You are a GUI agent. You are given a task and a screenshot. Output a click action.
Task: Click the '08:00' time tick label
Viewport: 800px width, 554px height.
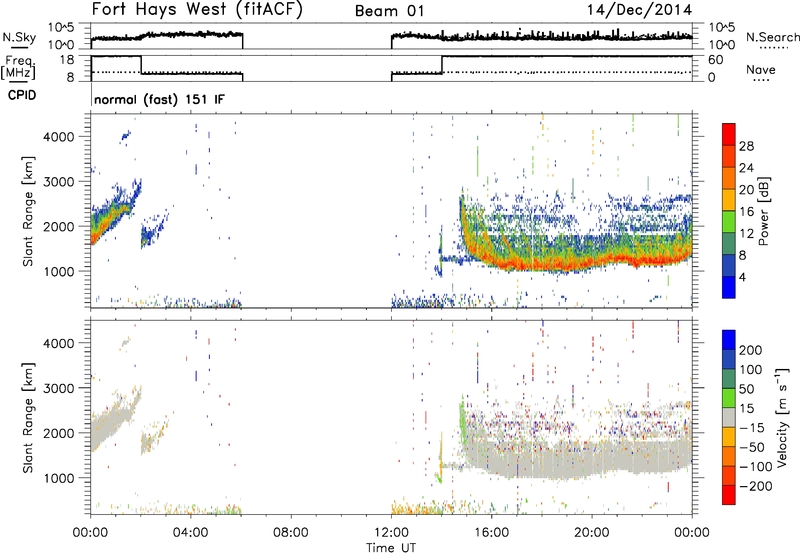pos(291,533)
